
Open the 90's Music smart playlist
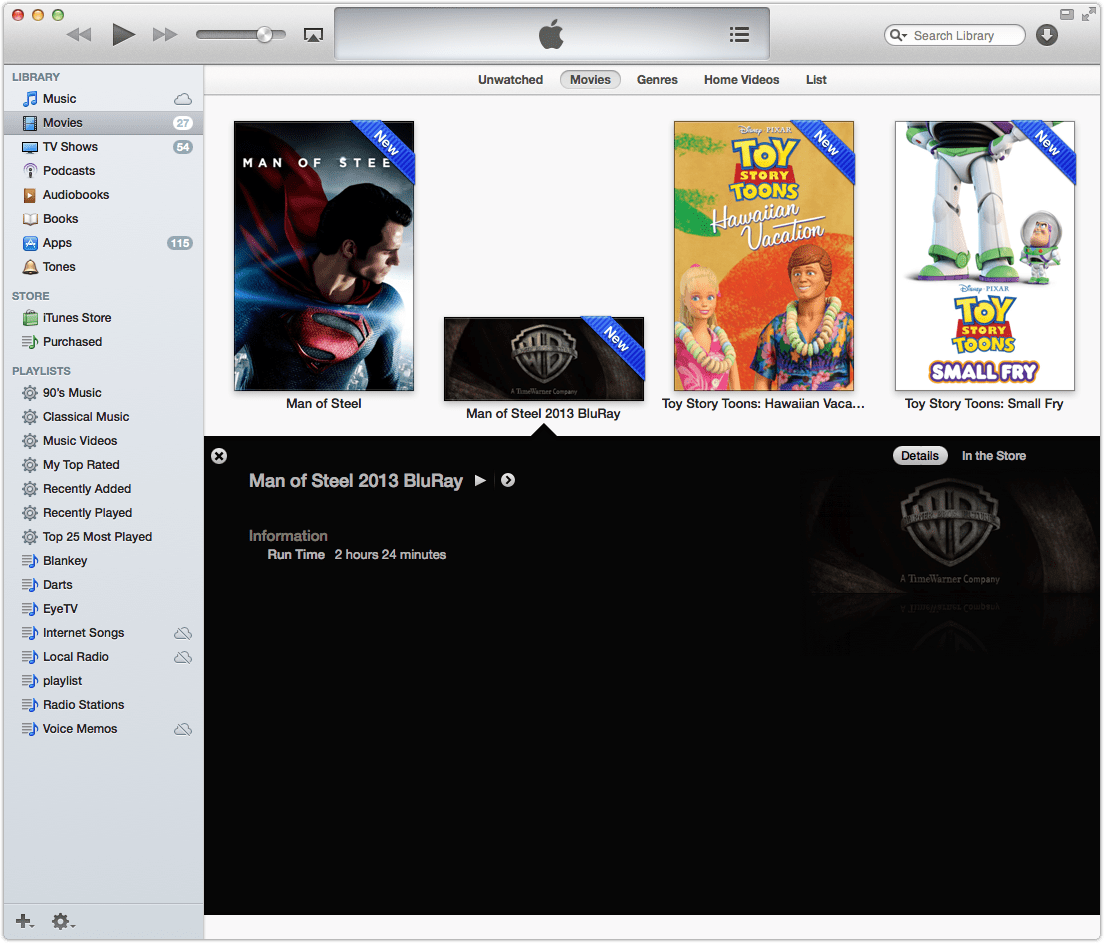click(102, 392)
